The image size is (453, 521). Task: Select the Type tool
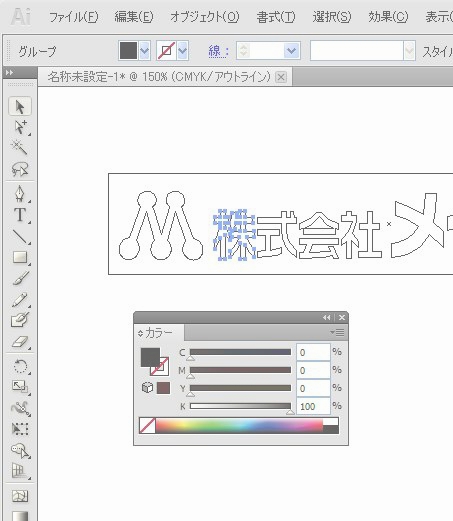(x=20, y=215)
